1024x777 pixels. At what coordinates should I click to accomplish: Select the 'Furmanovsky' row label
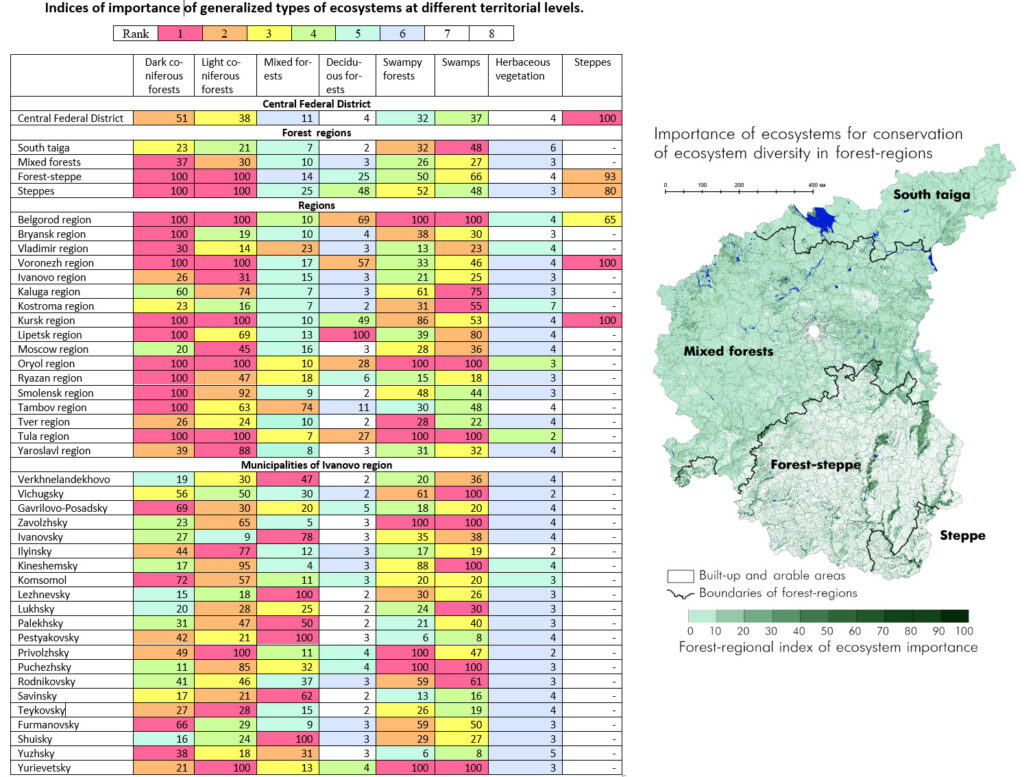[x=48, y=724]
